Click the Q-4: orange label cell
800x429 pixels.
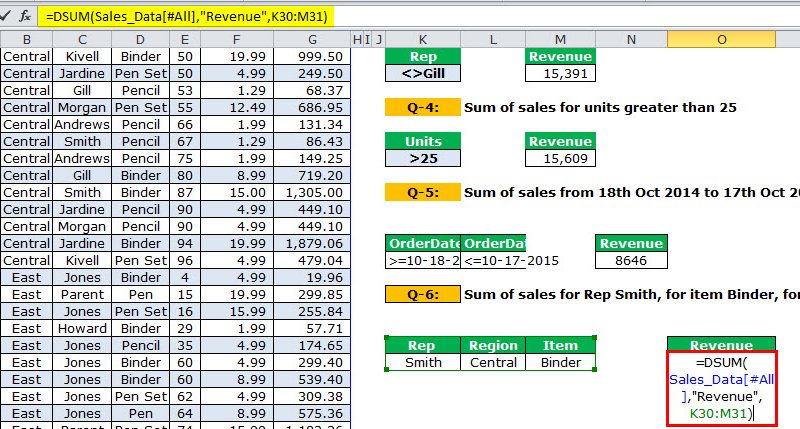tap(423, 107)
